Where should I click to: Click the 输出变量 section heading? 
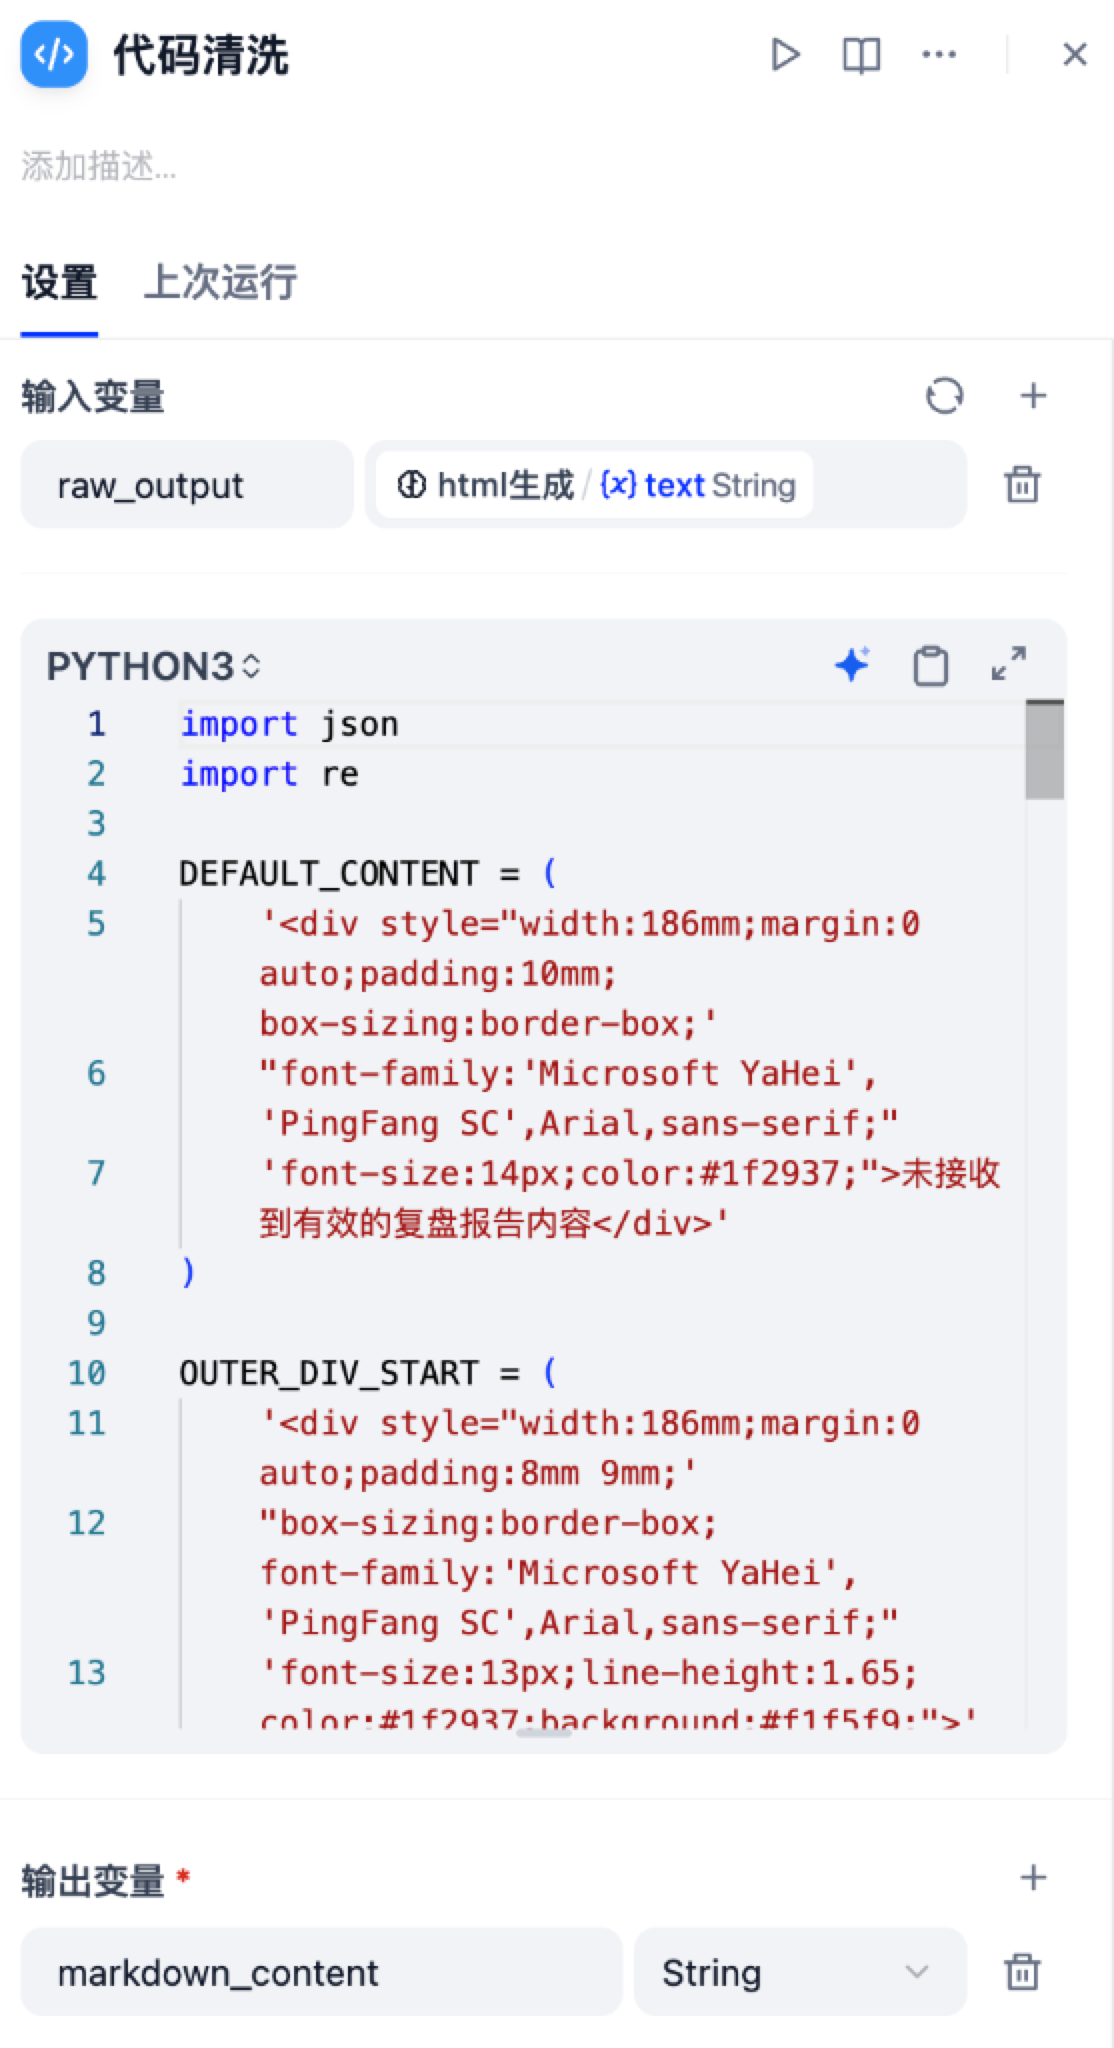click(93, 1880)
